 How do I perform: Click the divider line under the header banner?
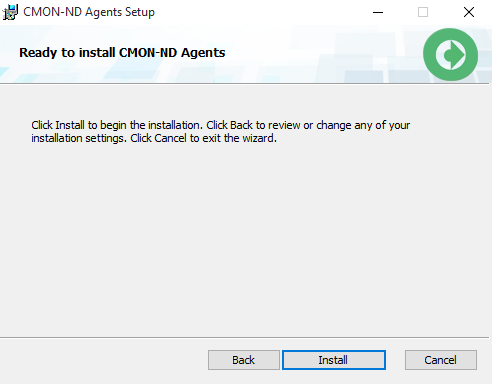click(245, 83)
